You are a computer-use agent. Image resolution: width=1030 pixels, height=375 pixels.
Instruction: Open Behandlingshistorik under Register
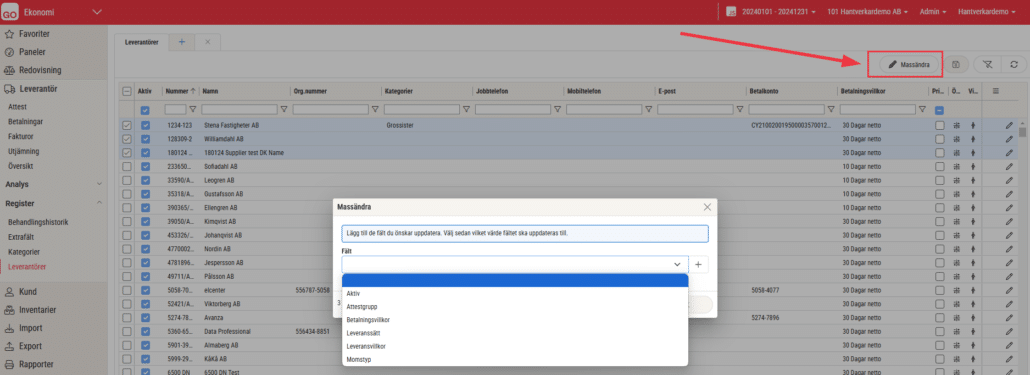pyautogui.click(x=38, y=222)
